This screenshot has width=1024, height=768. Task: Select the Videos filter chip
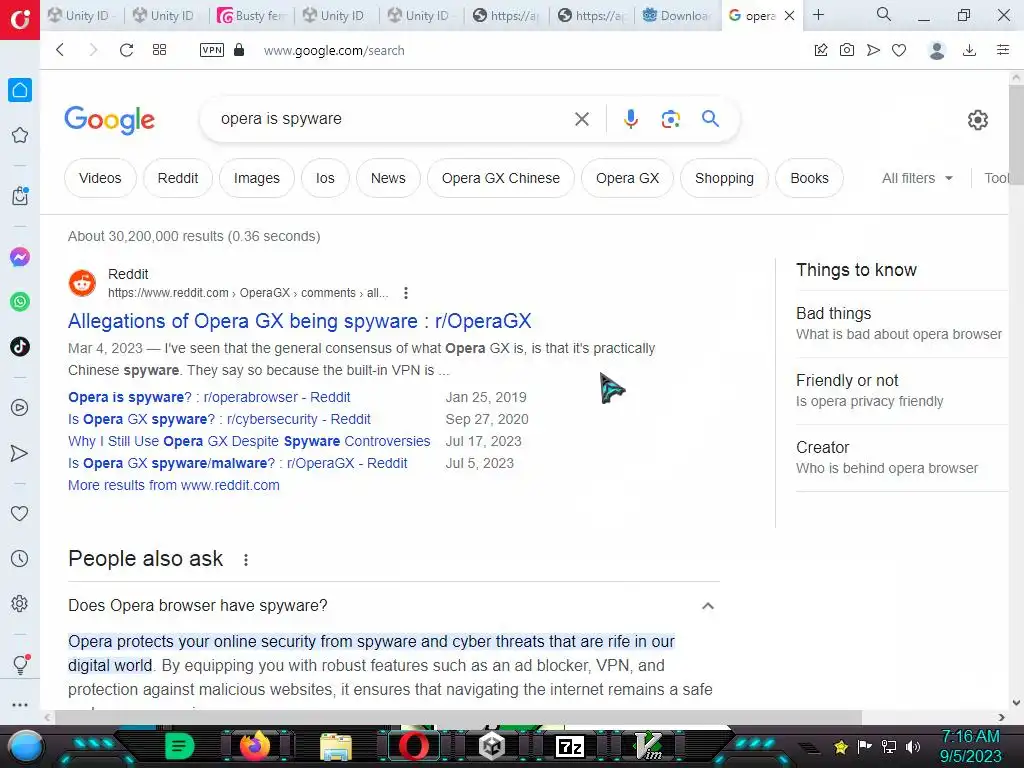100,178
